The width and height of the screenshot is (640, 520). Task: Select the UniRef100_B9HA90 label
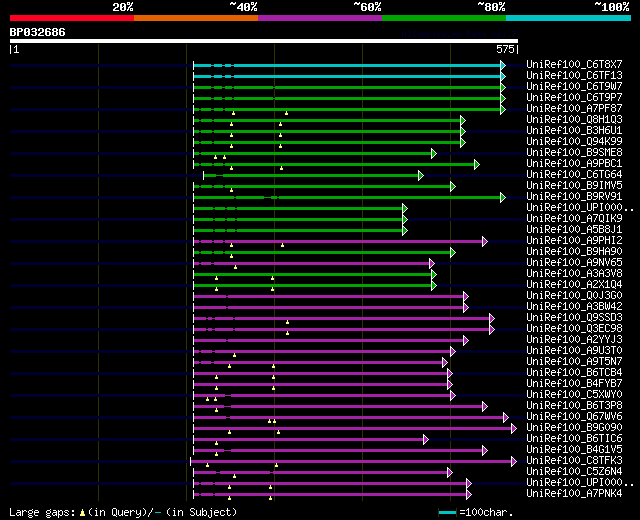tap(574, 252)
